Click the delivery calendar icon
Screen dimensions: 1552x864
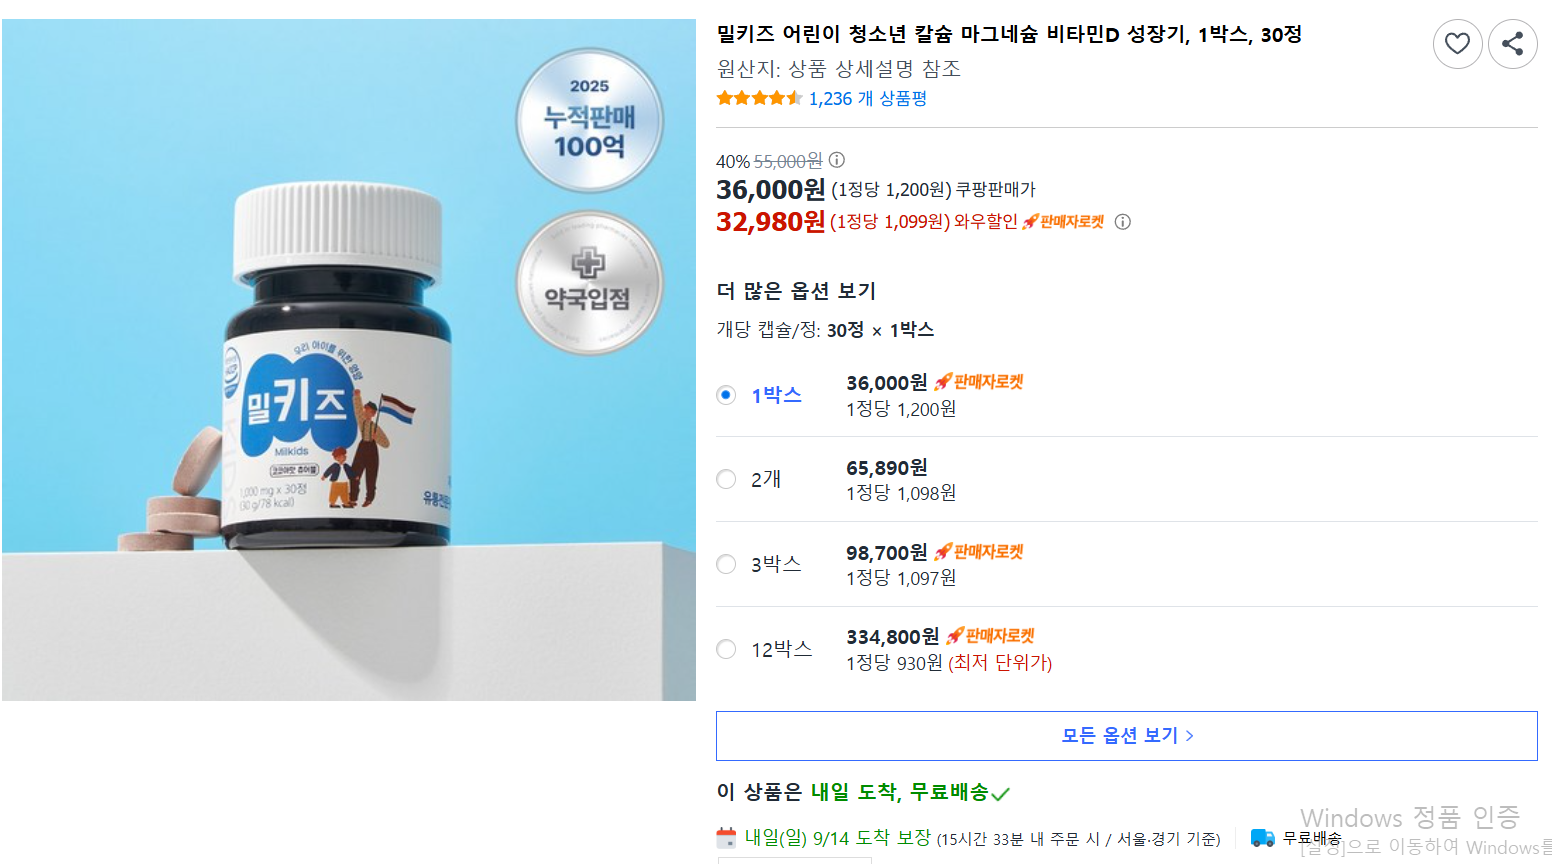pos(727,838)
